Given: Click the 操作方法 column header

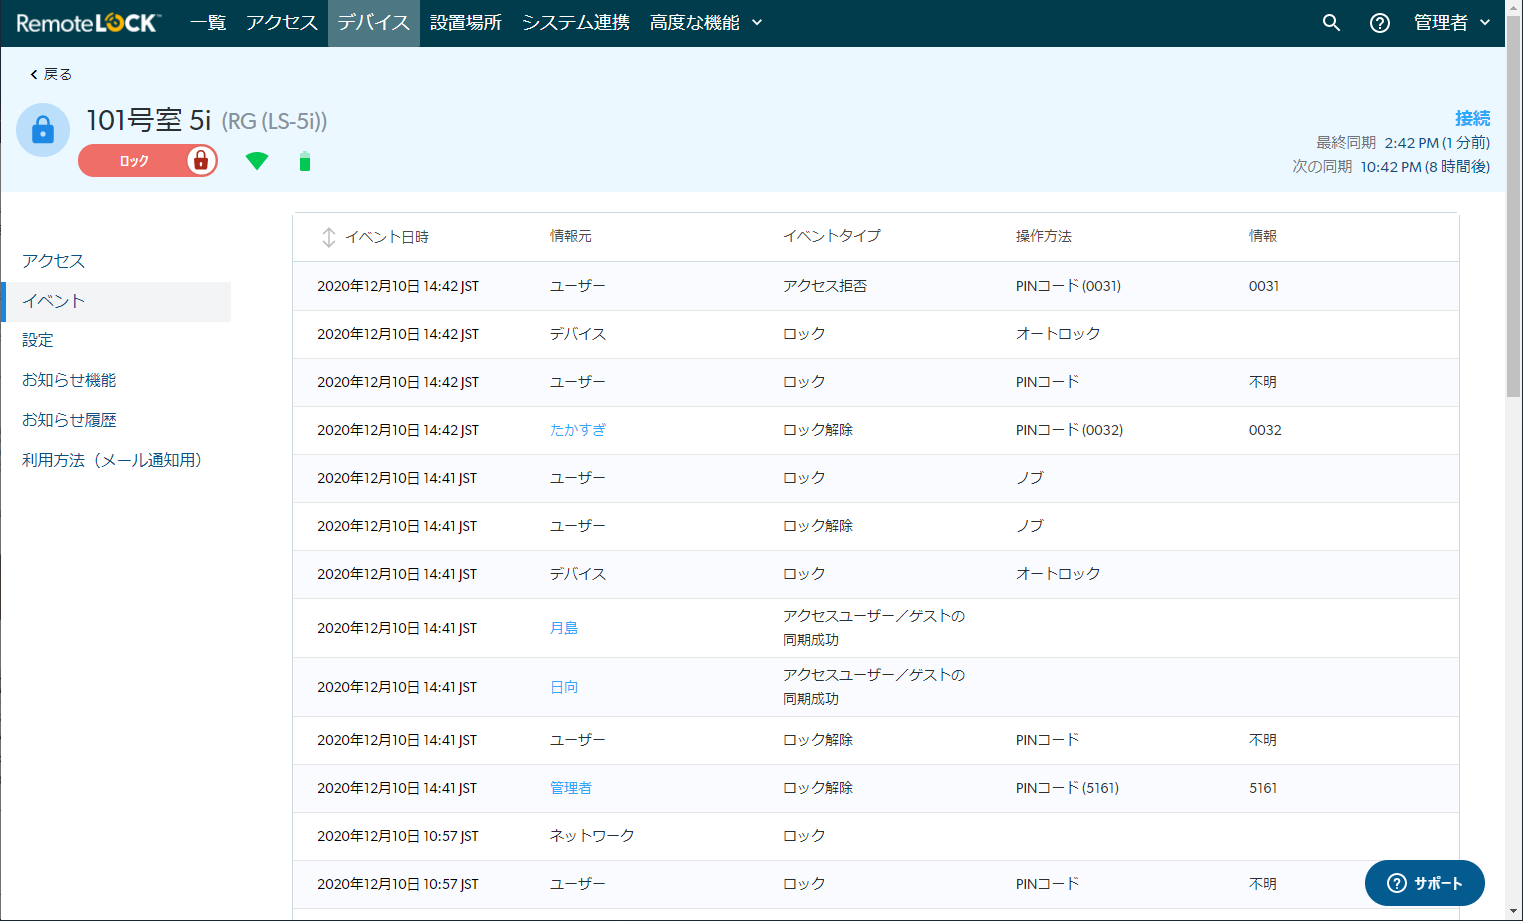Looking at the screenshot, I should point(1044,236).
